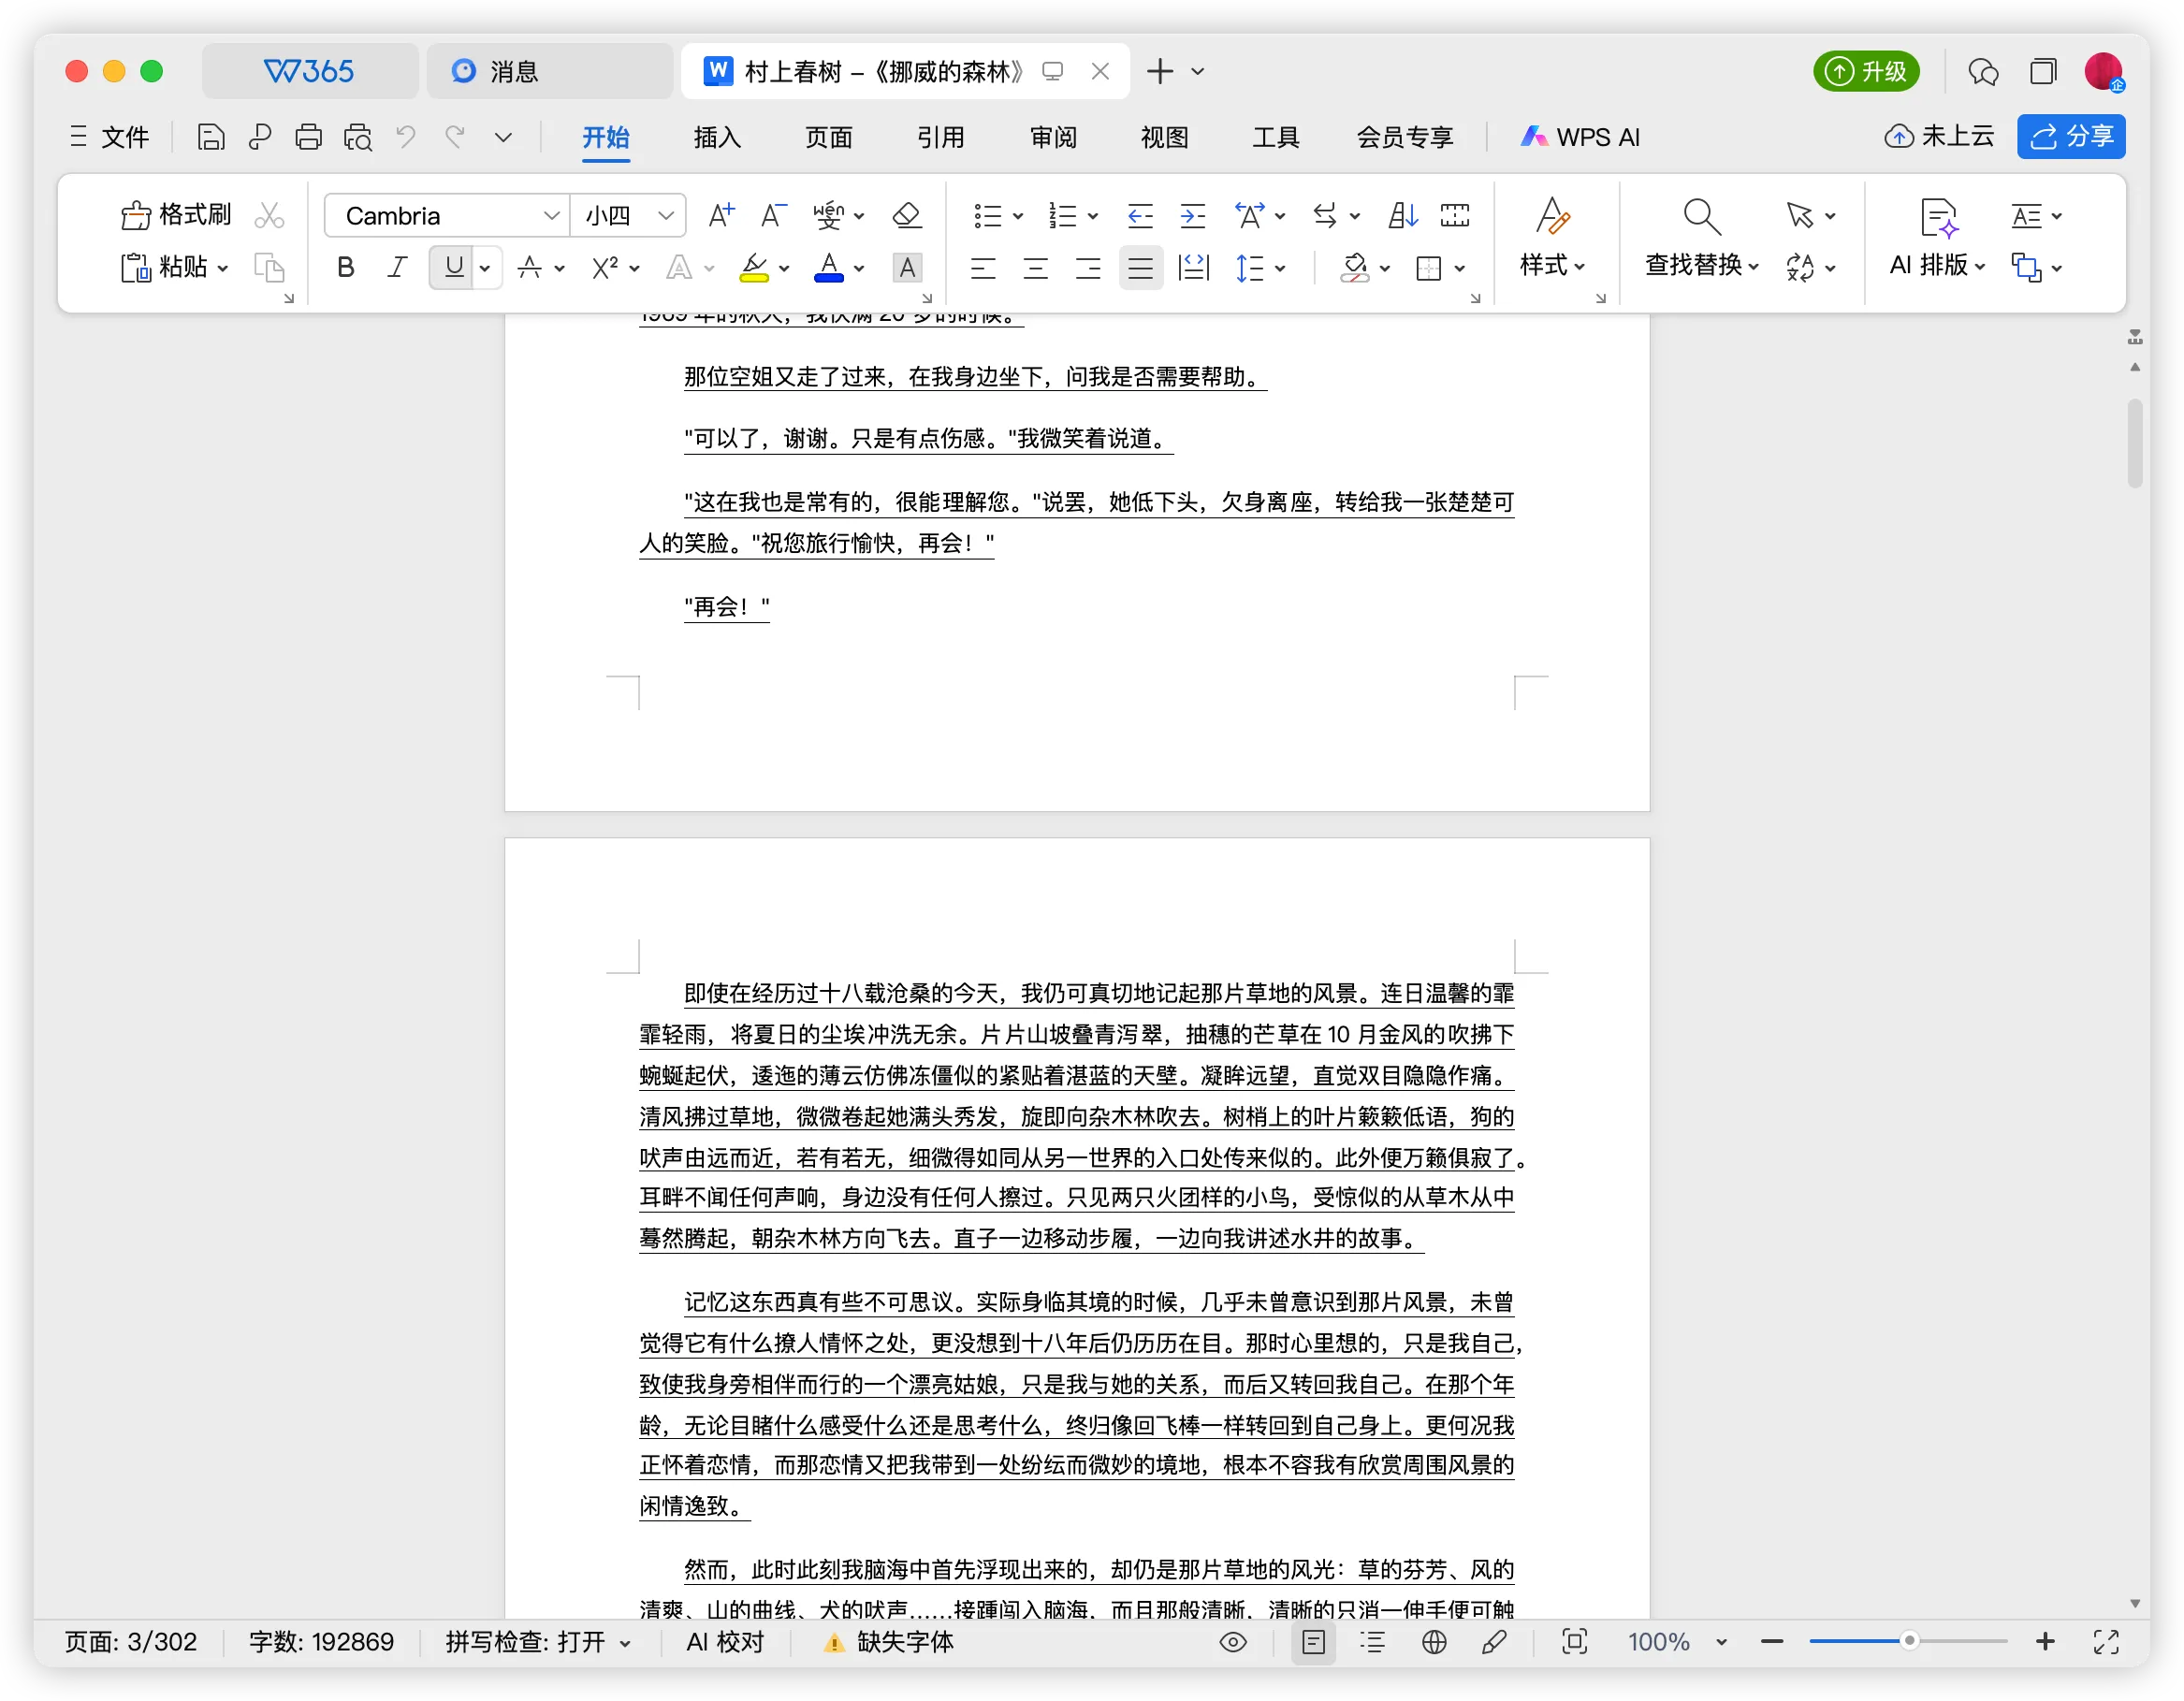This screenshot has height=1701, width=2184.
Task: Click the 消息 (Messages) tab
Action: (550, 71)
